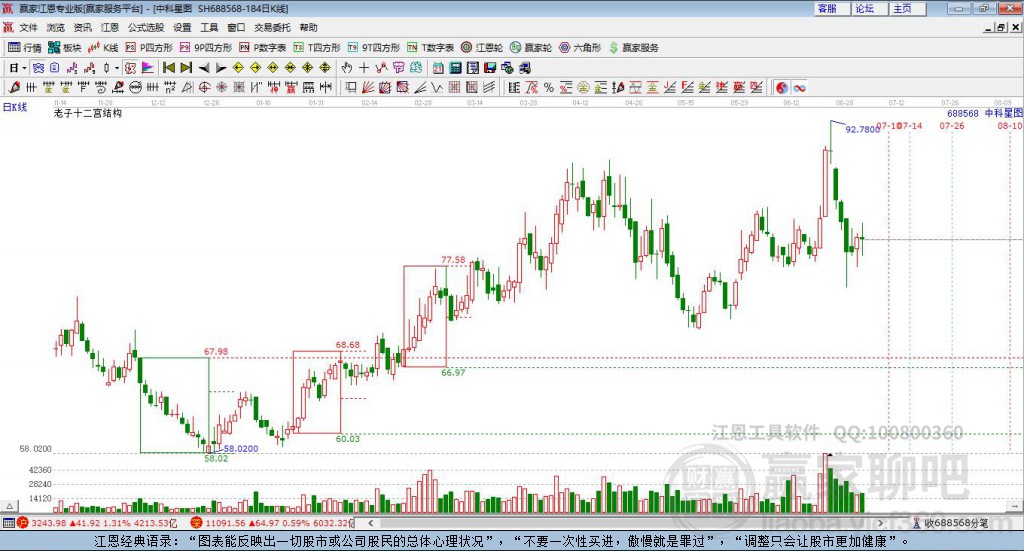Click the red pencil drawing tool
1024x551 pixels.
14,87
